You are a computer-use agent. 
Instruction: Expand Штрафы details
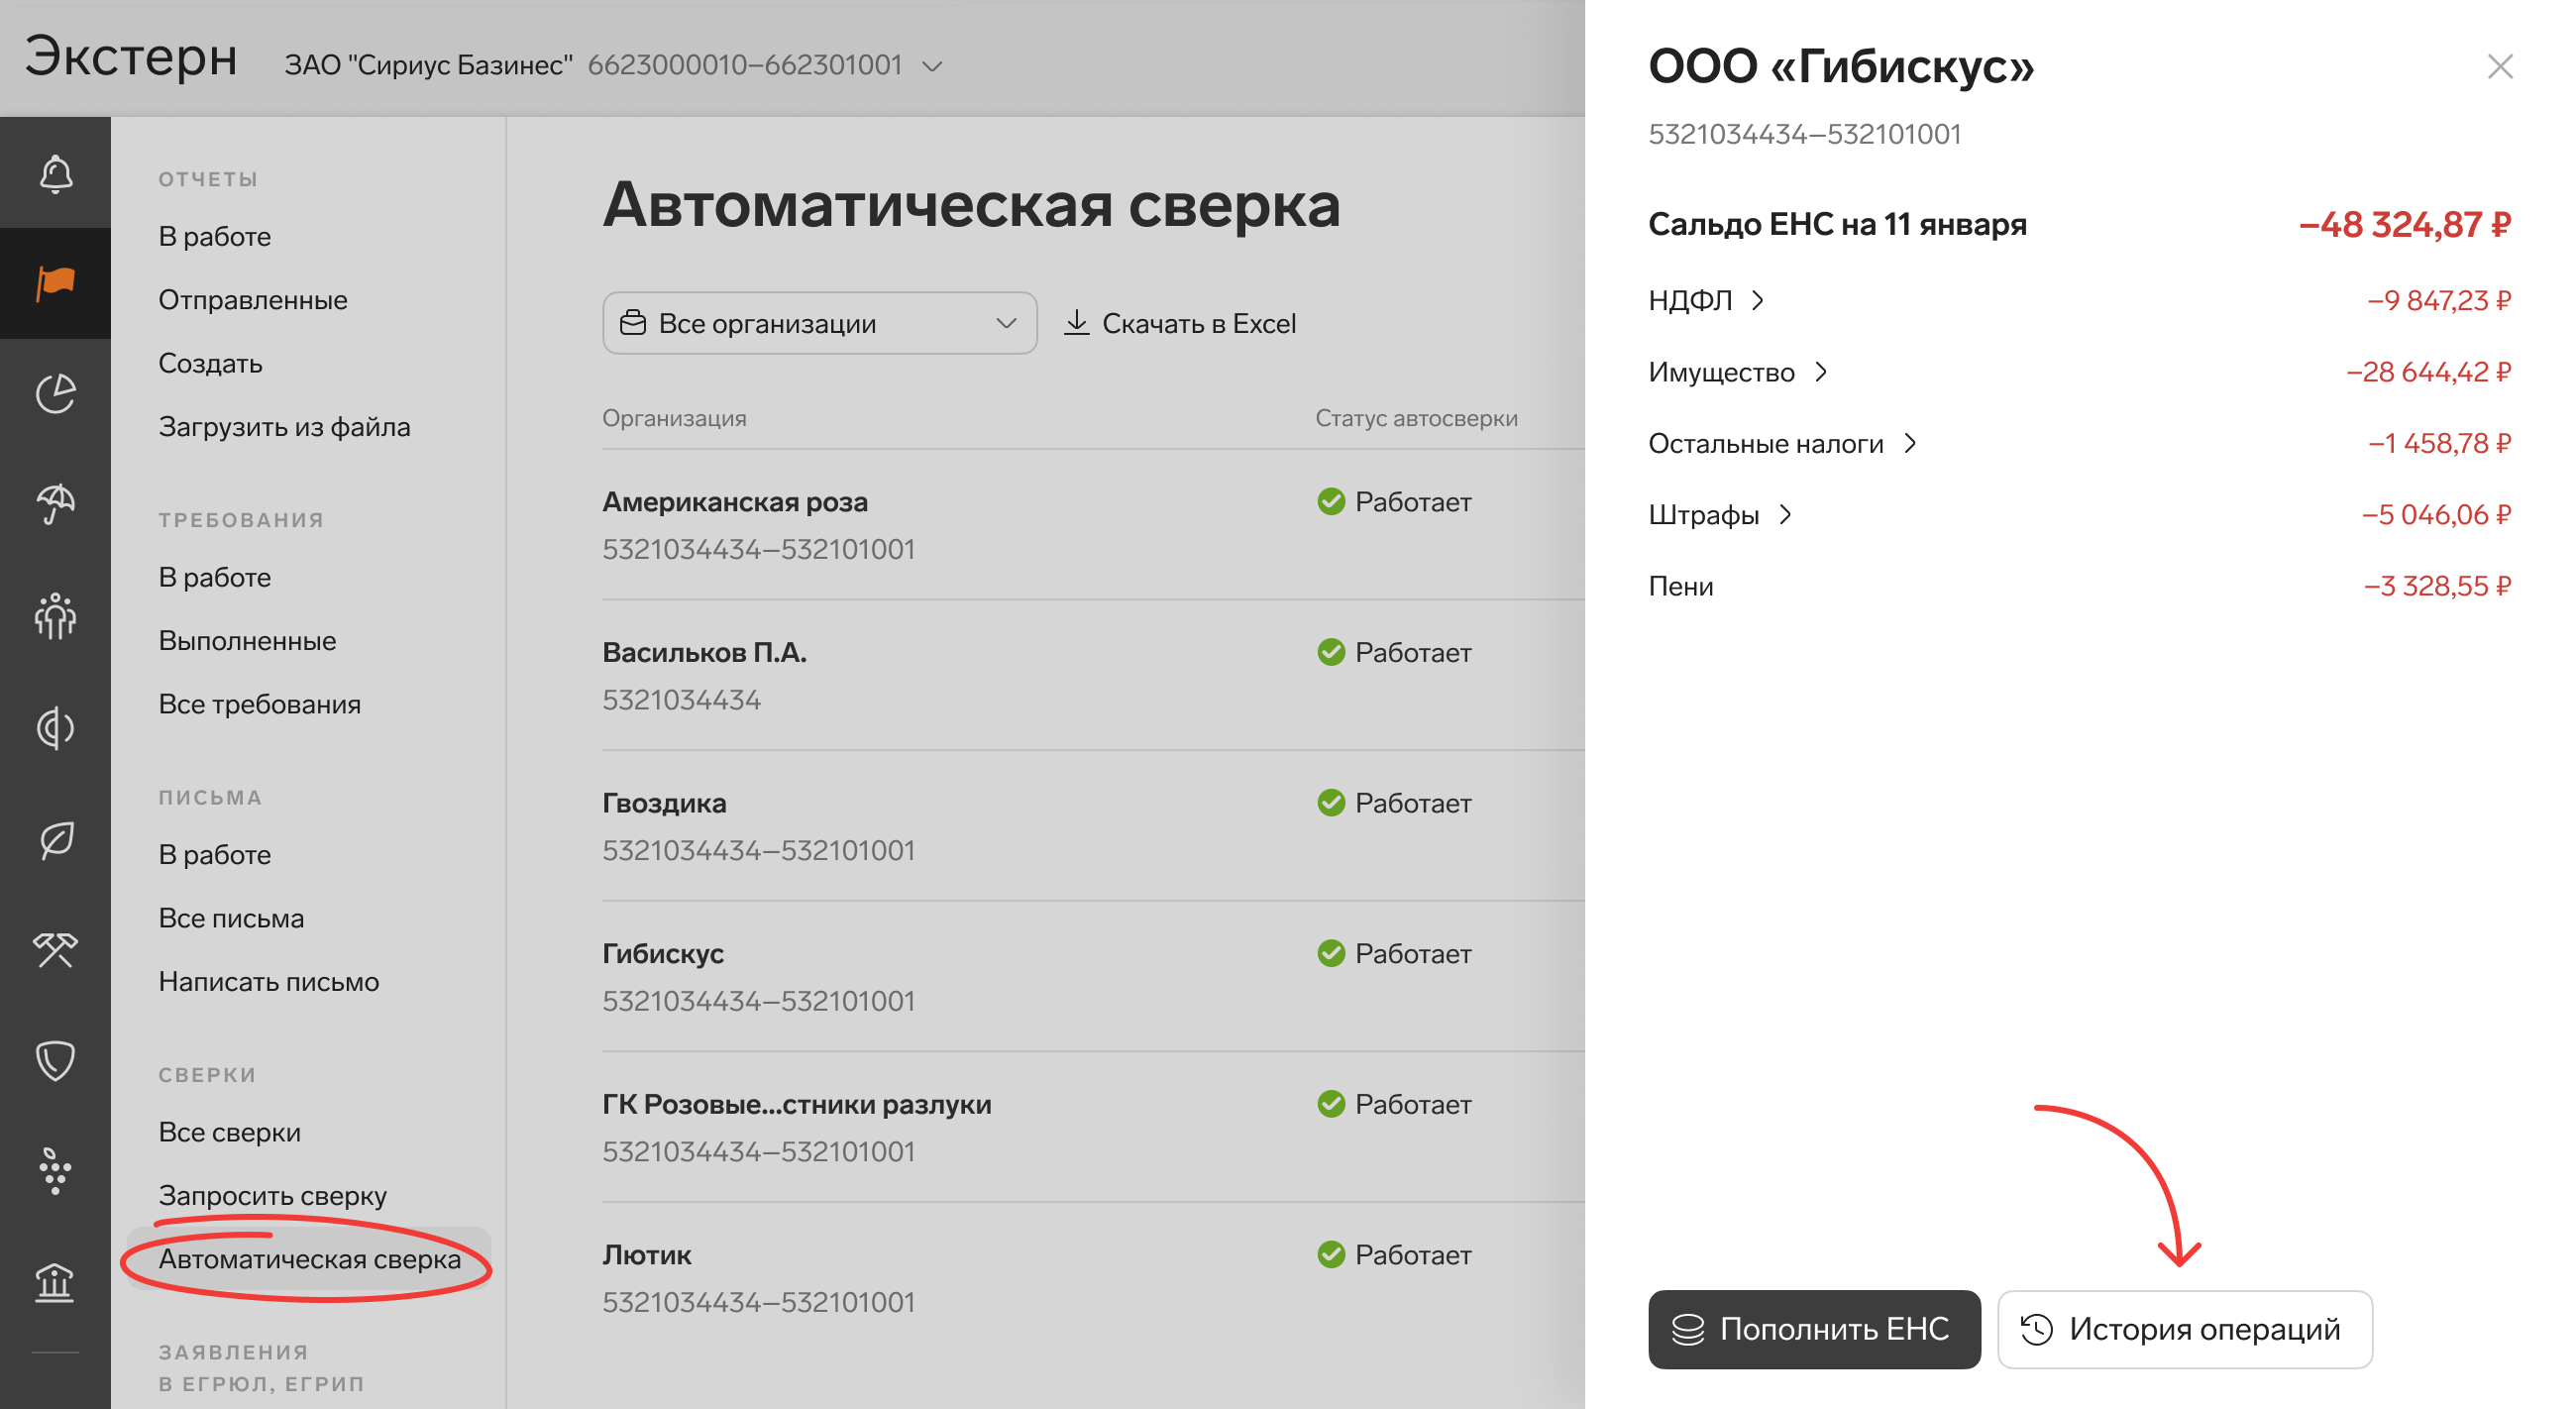(x=1720, y=514)
